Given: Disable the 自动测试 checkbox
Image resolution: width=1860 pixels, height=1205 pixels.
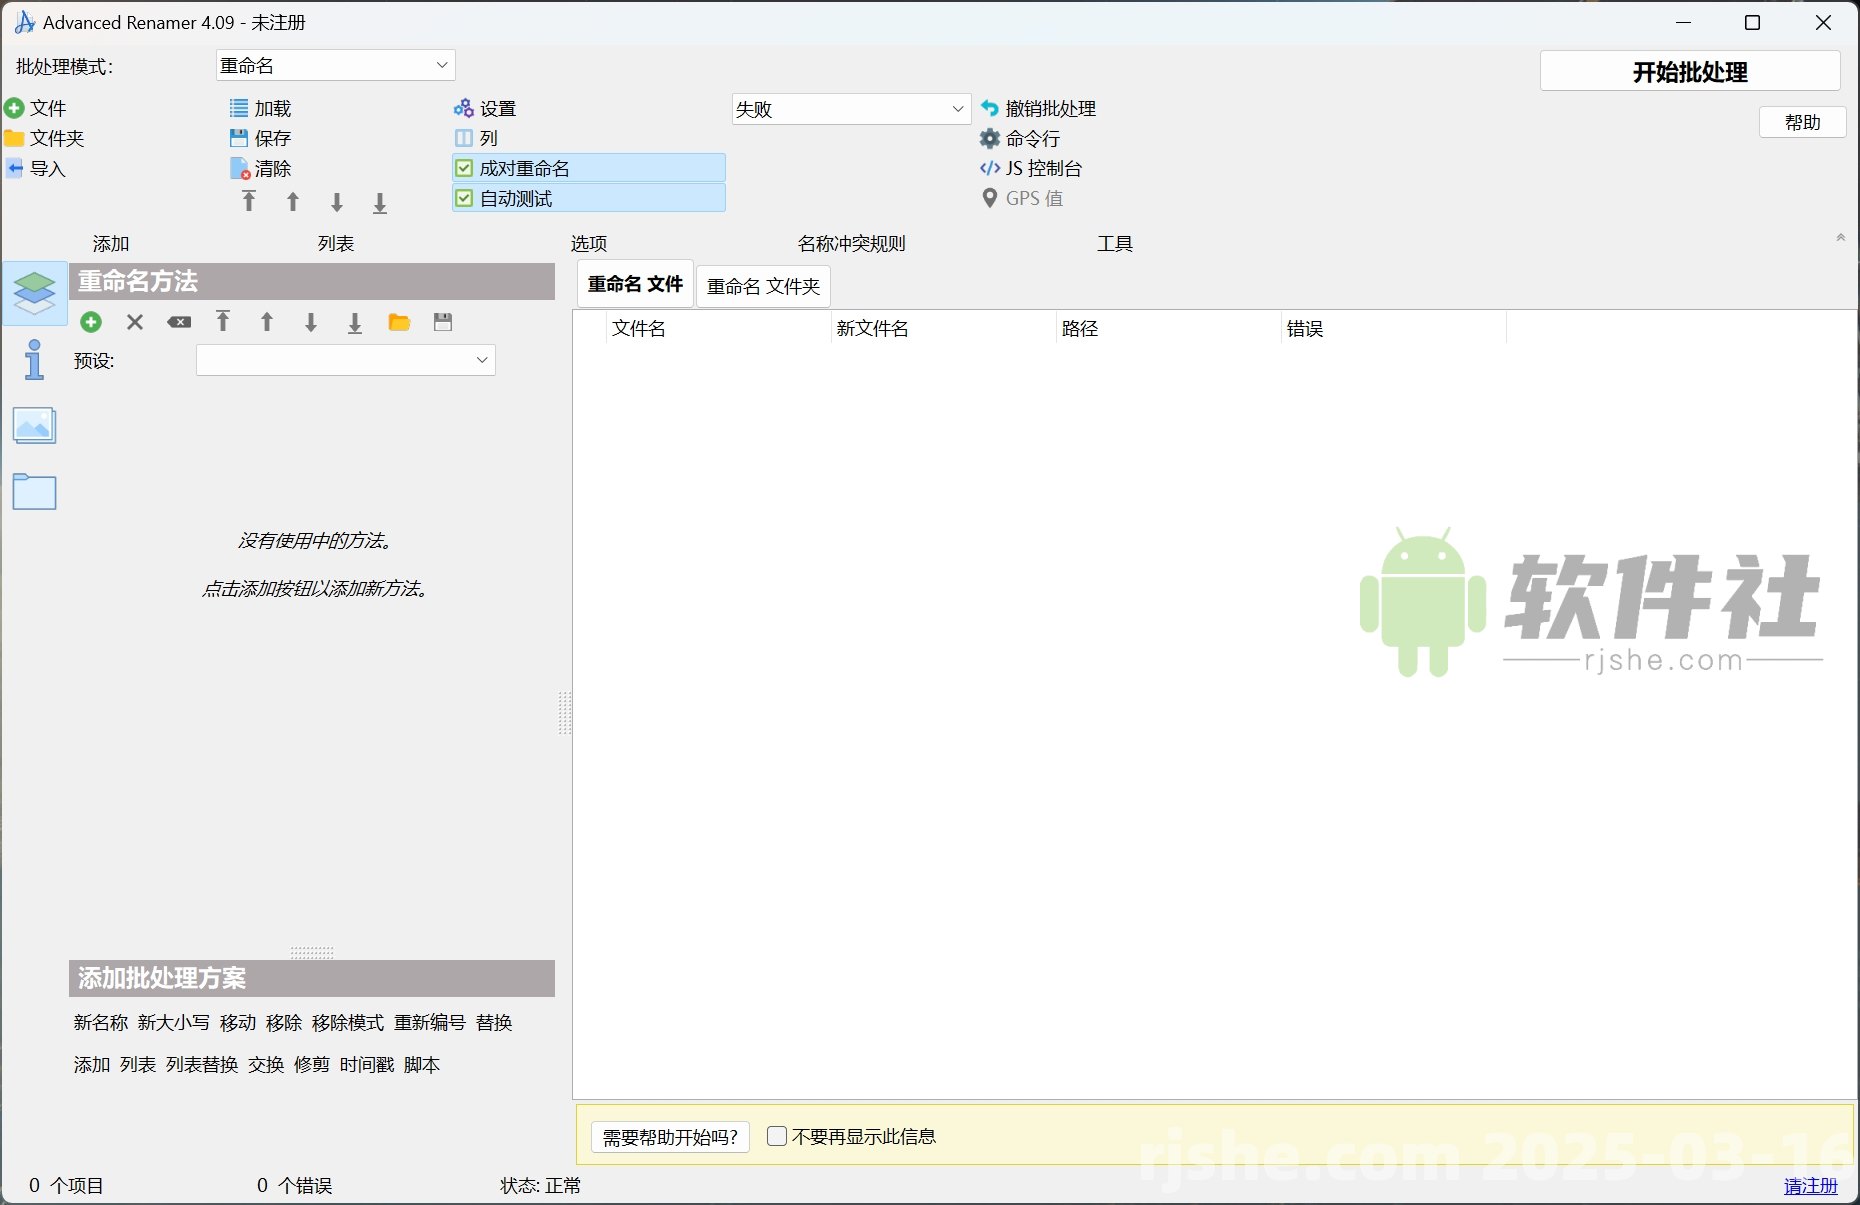Looking at the screenshot, I should point(463,198).
